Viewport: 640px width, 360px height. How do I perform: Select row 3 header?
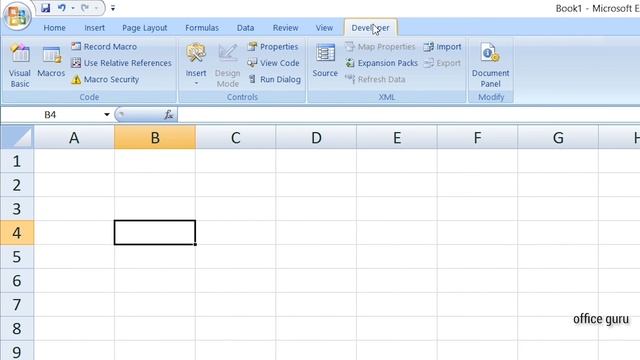[17, 209]
